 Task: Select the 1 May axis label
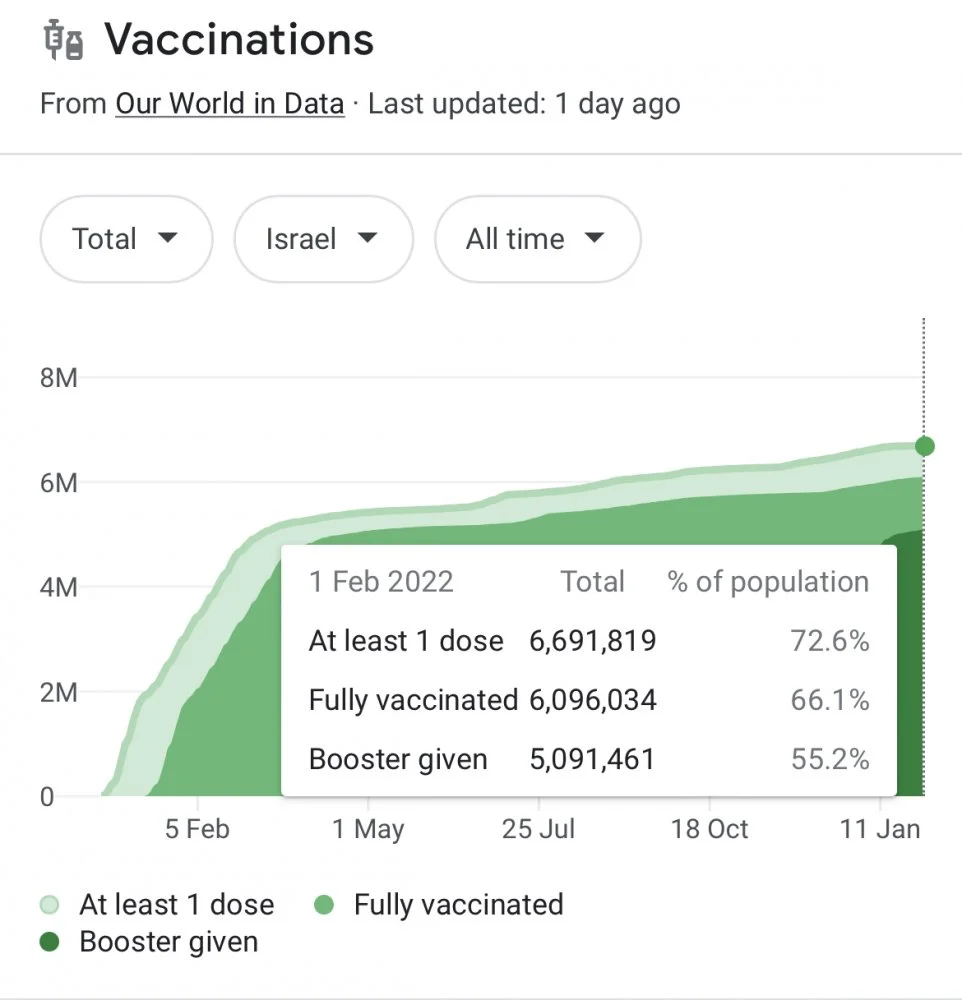tap(368, 829)
